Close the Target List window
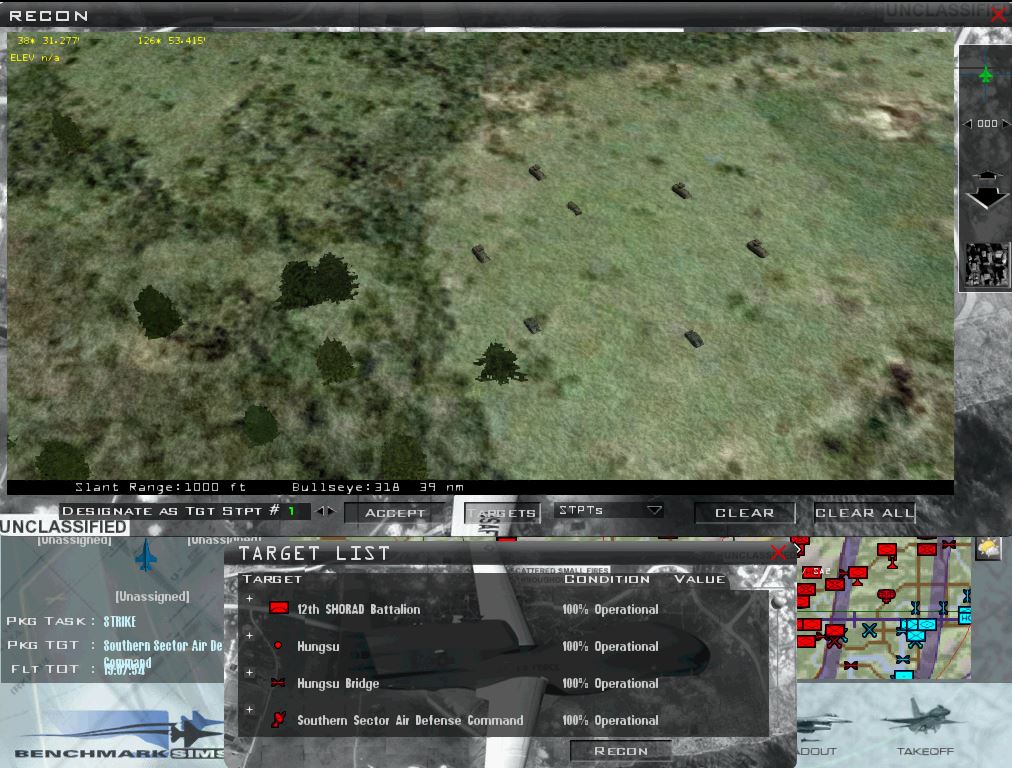 (x=778, y=552)
